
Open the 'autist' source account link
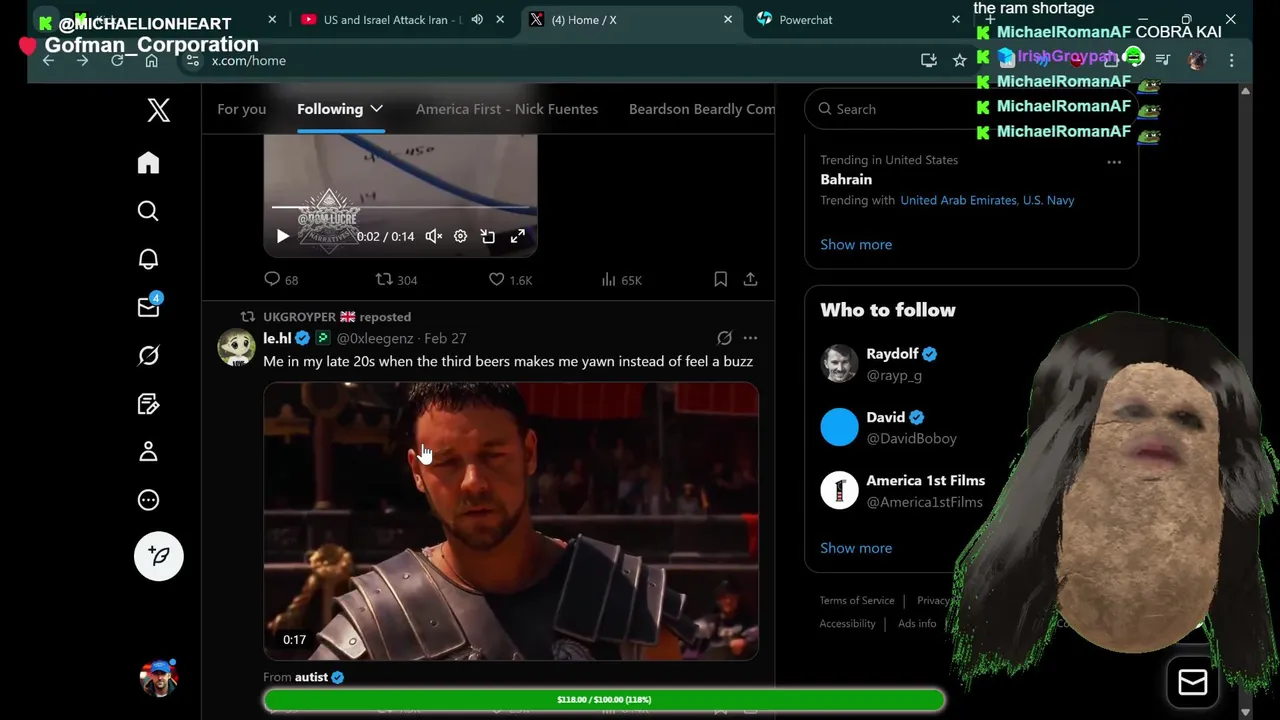(x=311, y=677)
